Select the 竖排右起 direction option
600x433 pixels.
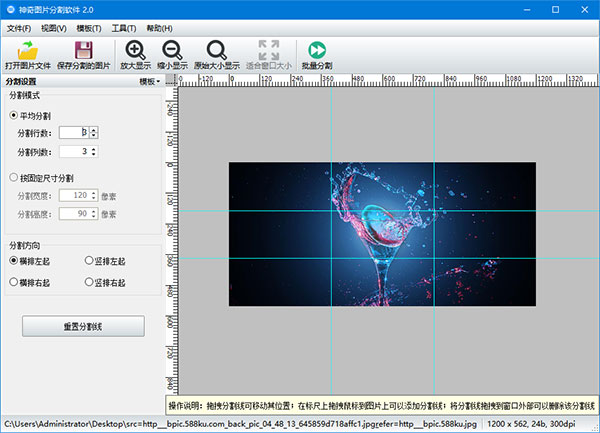point(89,283)
